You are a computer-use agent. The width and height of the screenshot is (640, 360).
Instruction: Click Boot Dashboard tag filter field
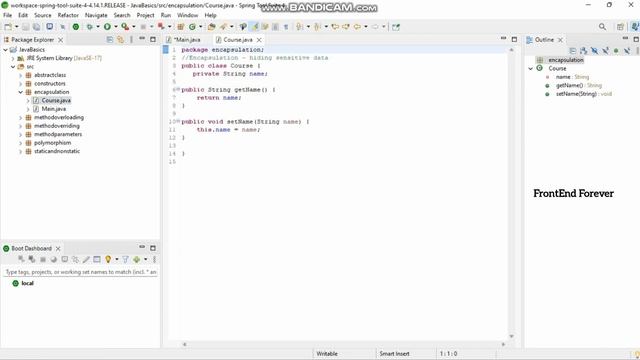point(81,272)
